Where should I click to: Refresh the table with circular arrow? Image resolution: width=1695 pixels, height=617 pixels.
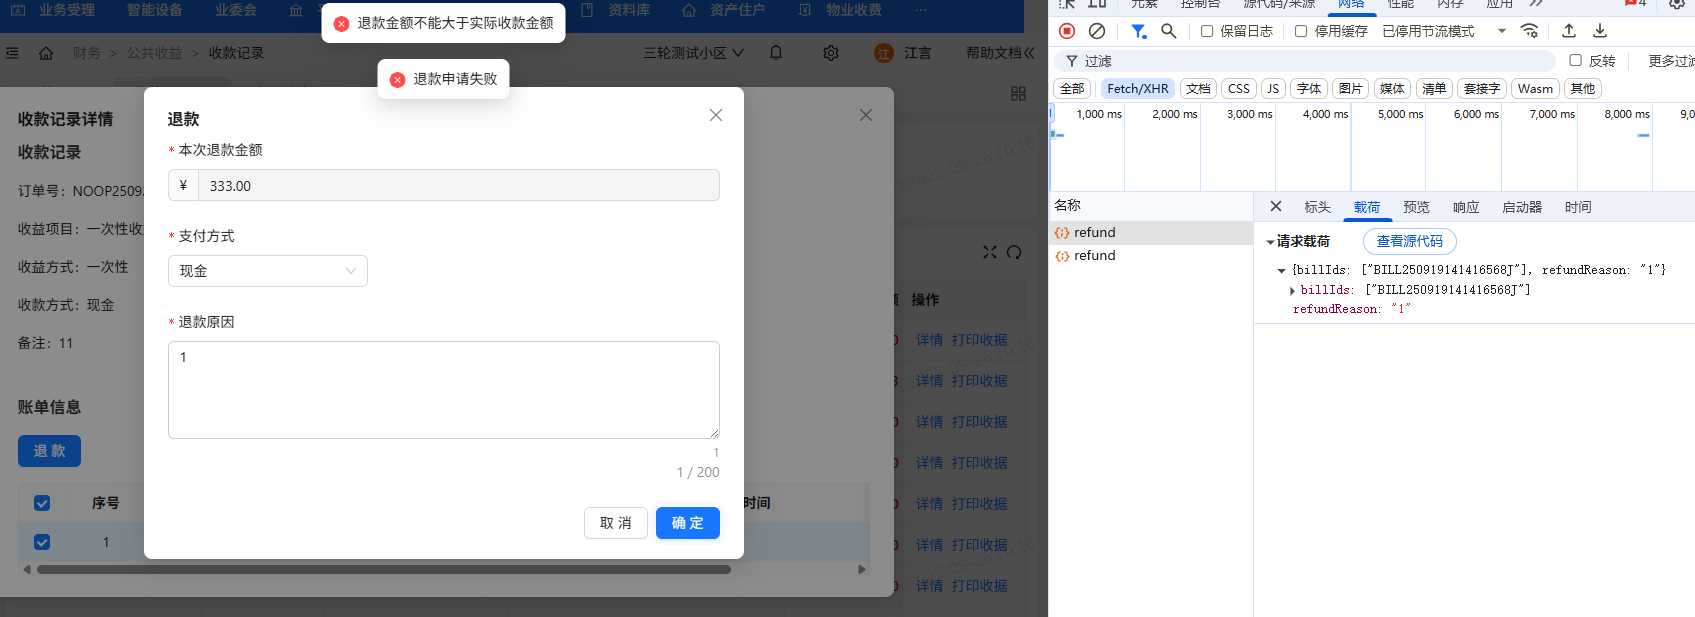coord(1014,252)
